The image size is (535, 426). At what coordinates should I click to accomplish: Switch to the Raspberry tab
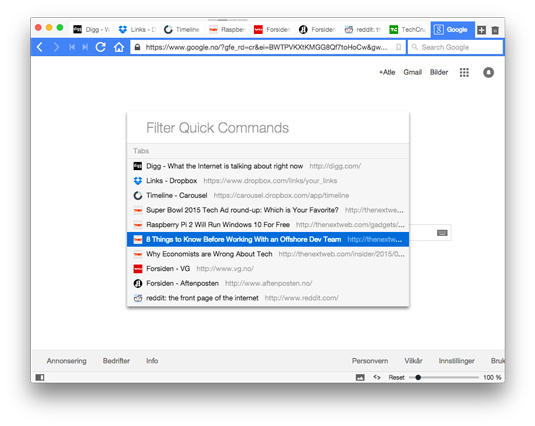[x=227, y=30]
